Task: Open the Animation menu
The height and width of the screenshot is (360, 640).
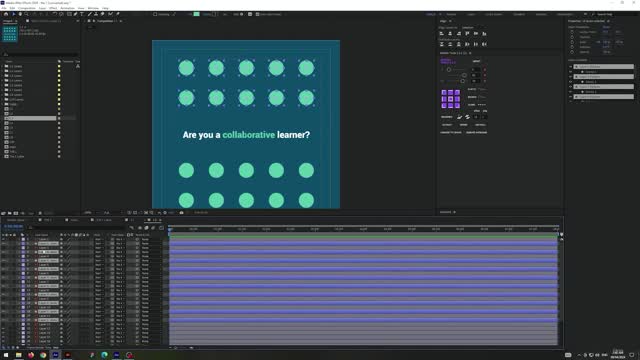Action: 67,8
